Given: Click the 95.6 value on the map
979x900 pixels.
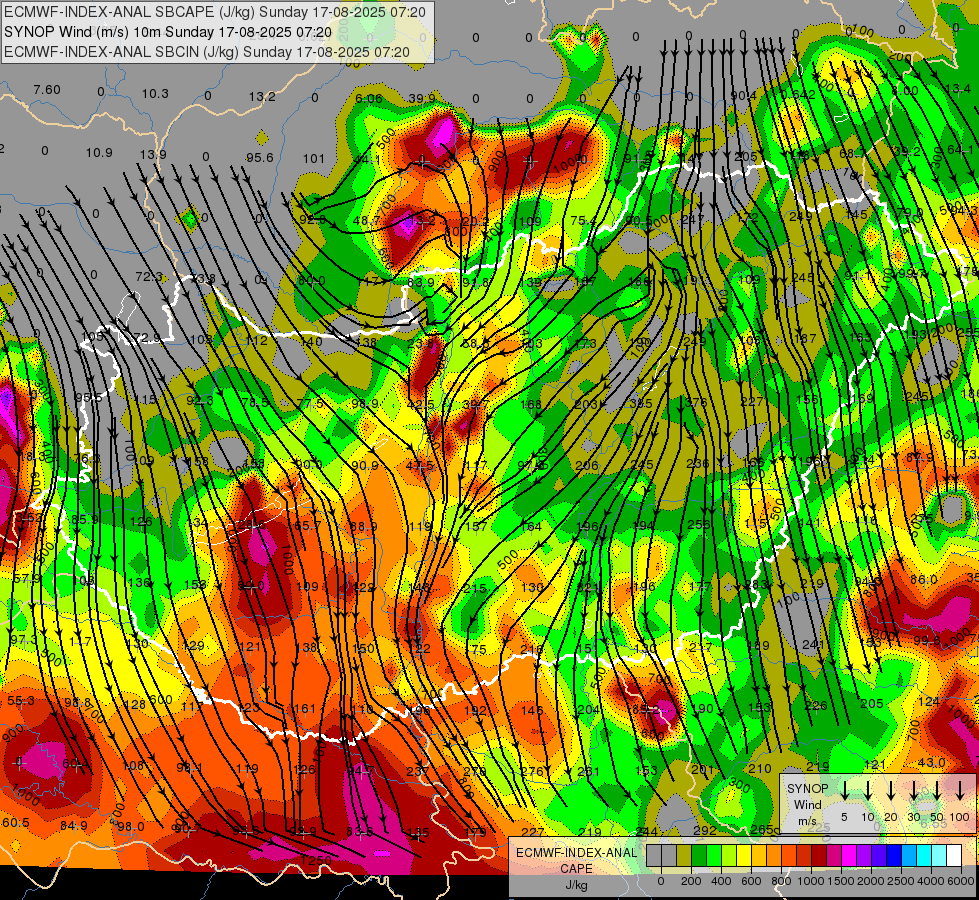Looking at the screenshot, I should pyautogui.click(x=259, y=158).
